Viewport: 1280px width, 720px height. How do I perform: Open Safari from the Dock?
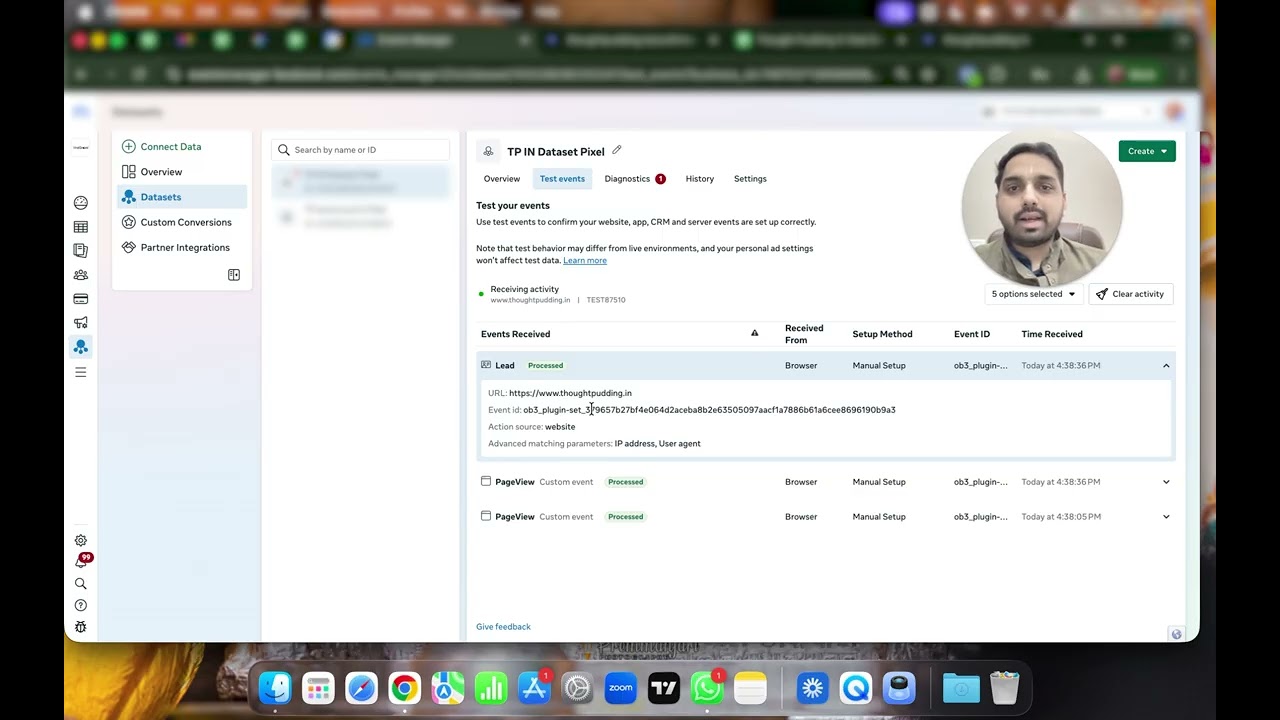pos(361,688)
